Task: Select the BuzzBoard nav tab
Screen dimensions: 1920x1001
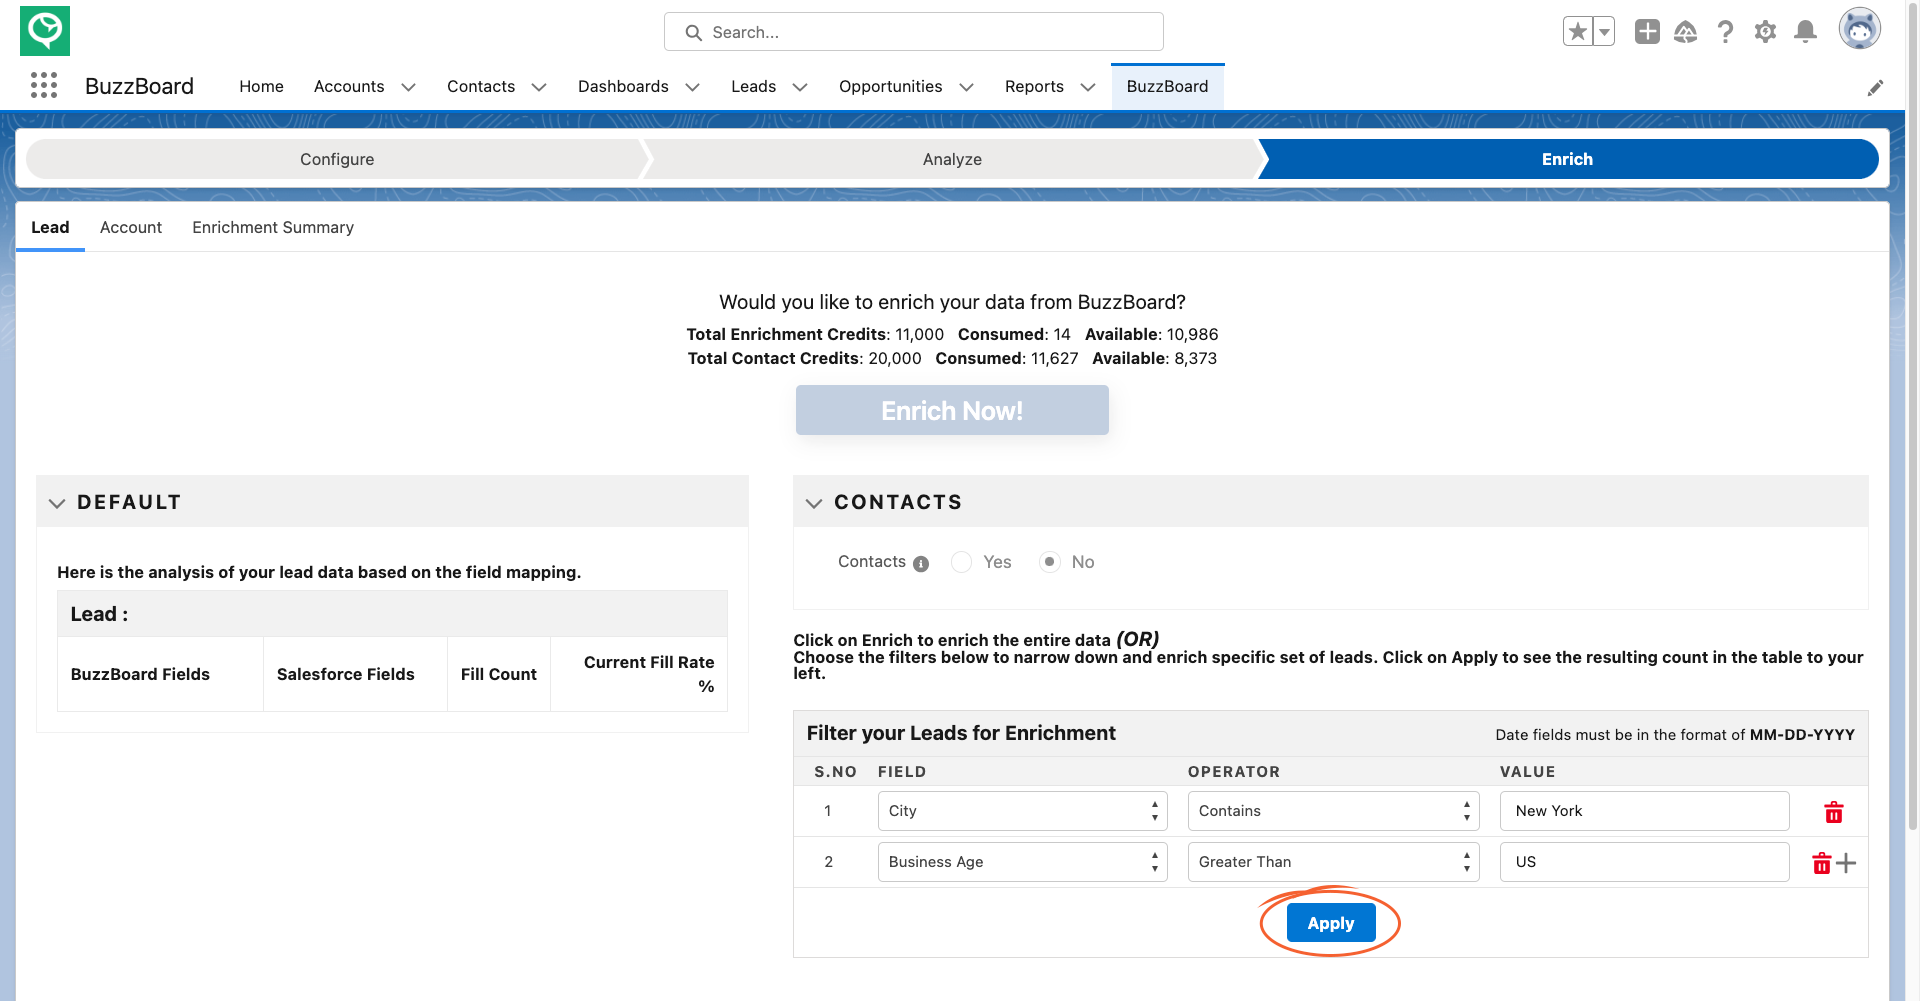Action: click(1167, 87)
